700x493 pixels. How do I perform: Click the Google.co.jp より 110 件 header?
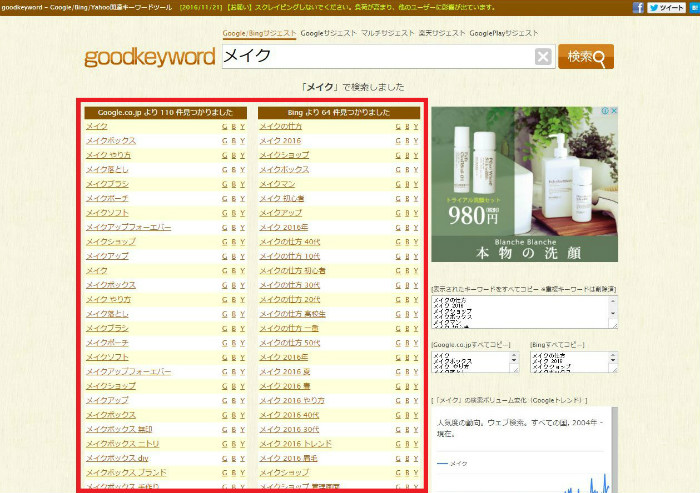(x=165, y=113)
